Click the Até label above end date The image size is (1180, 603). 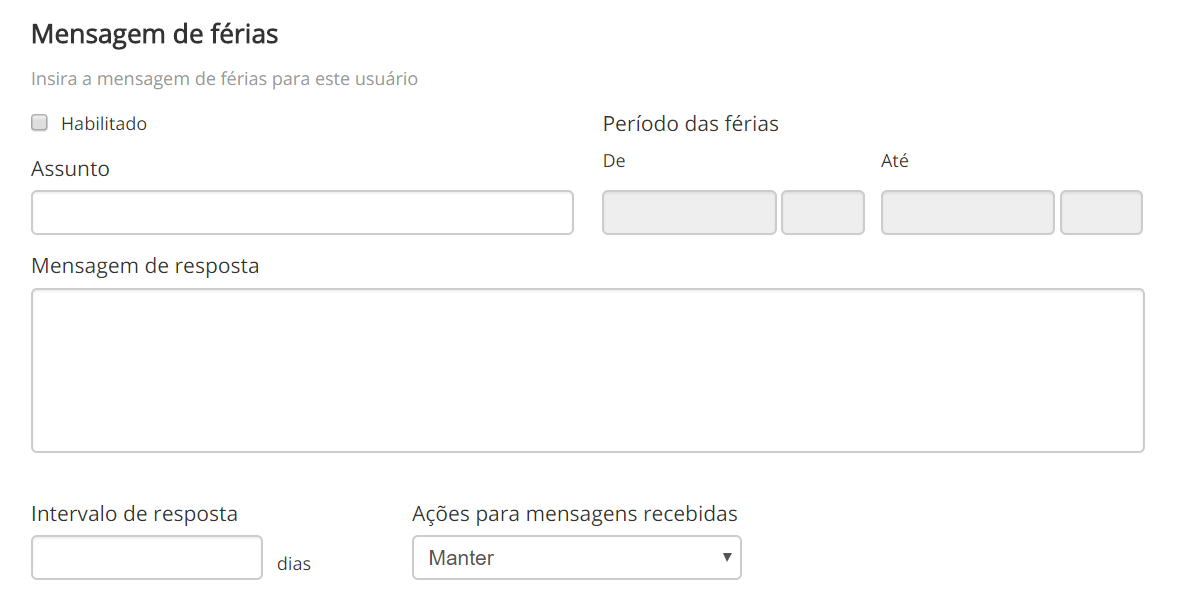coord(894,161)
